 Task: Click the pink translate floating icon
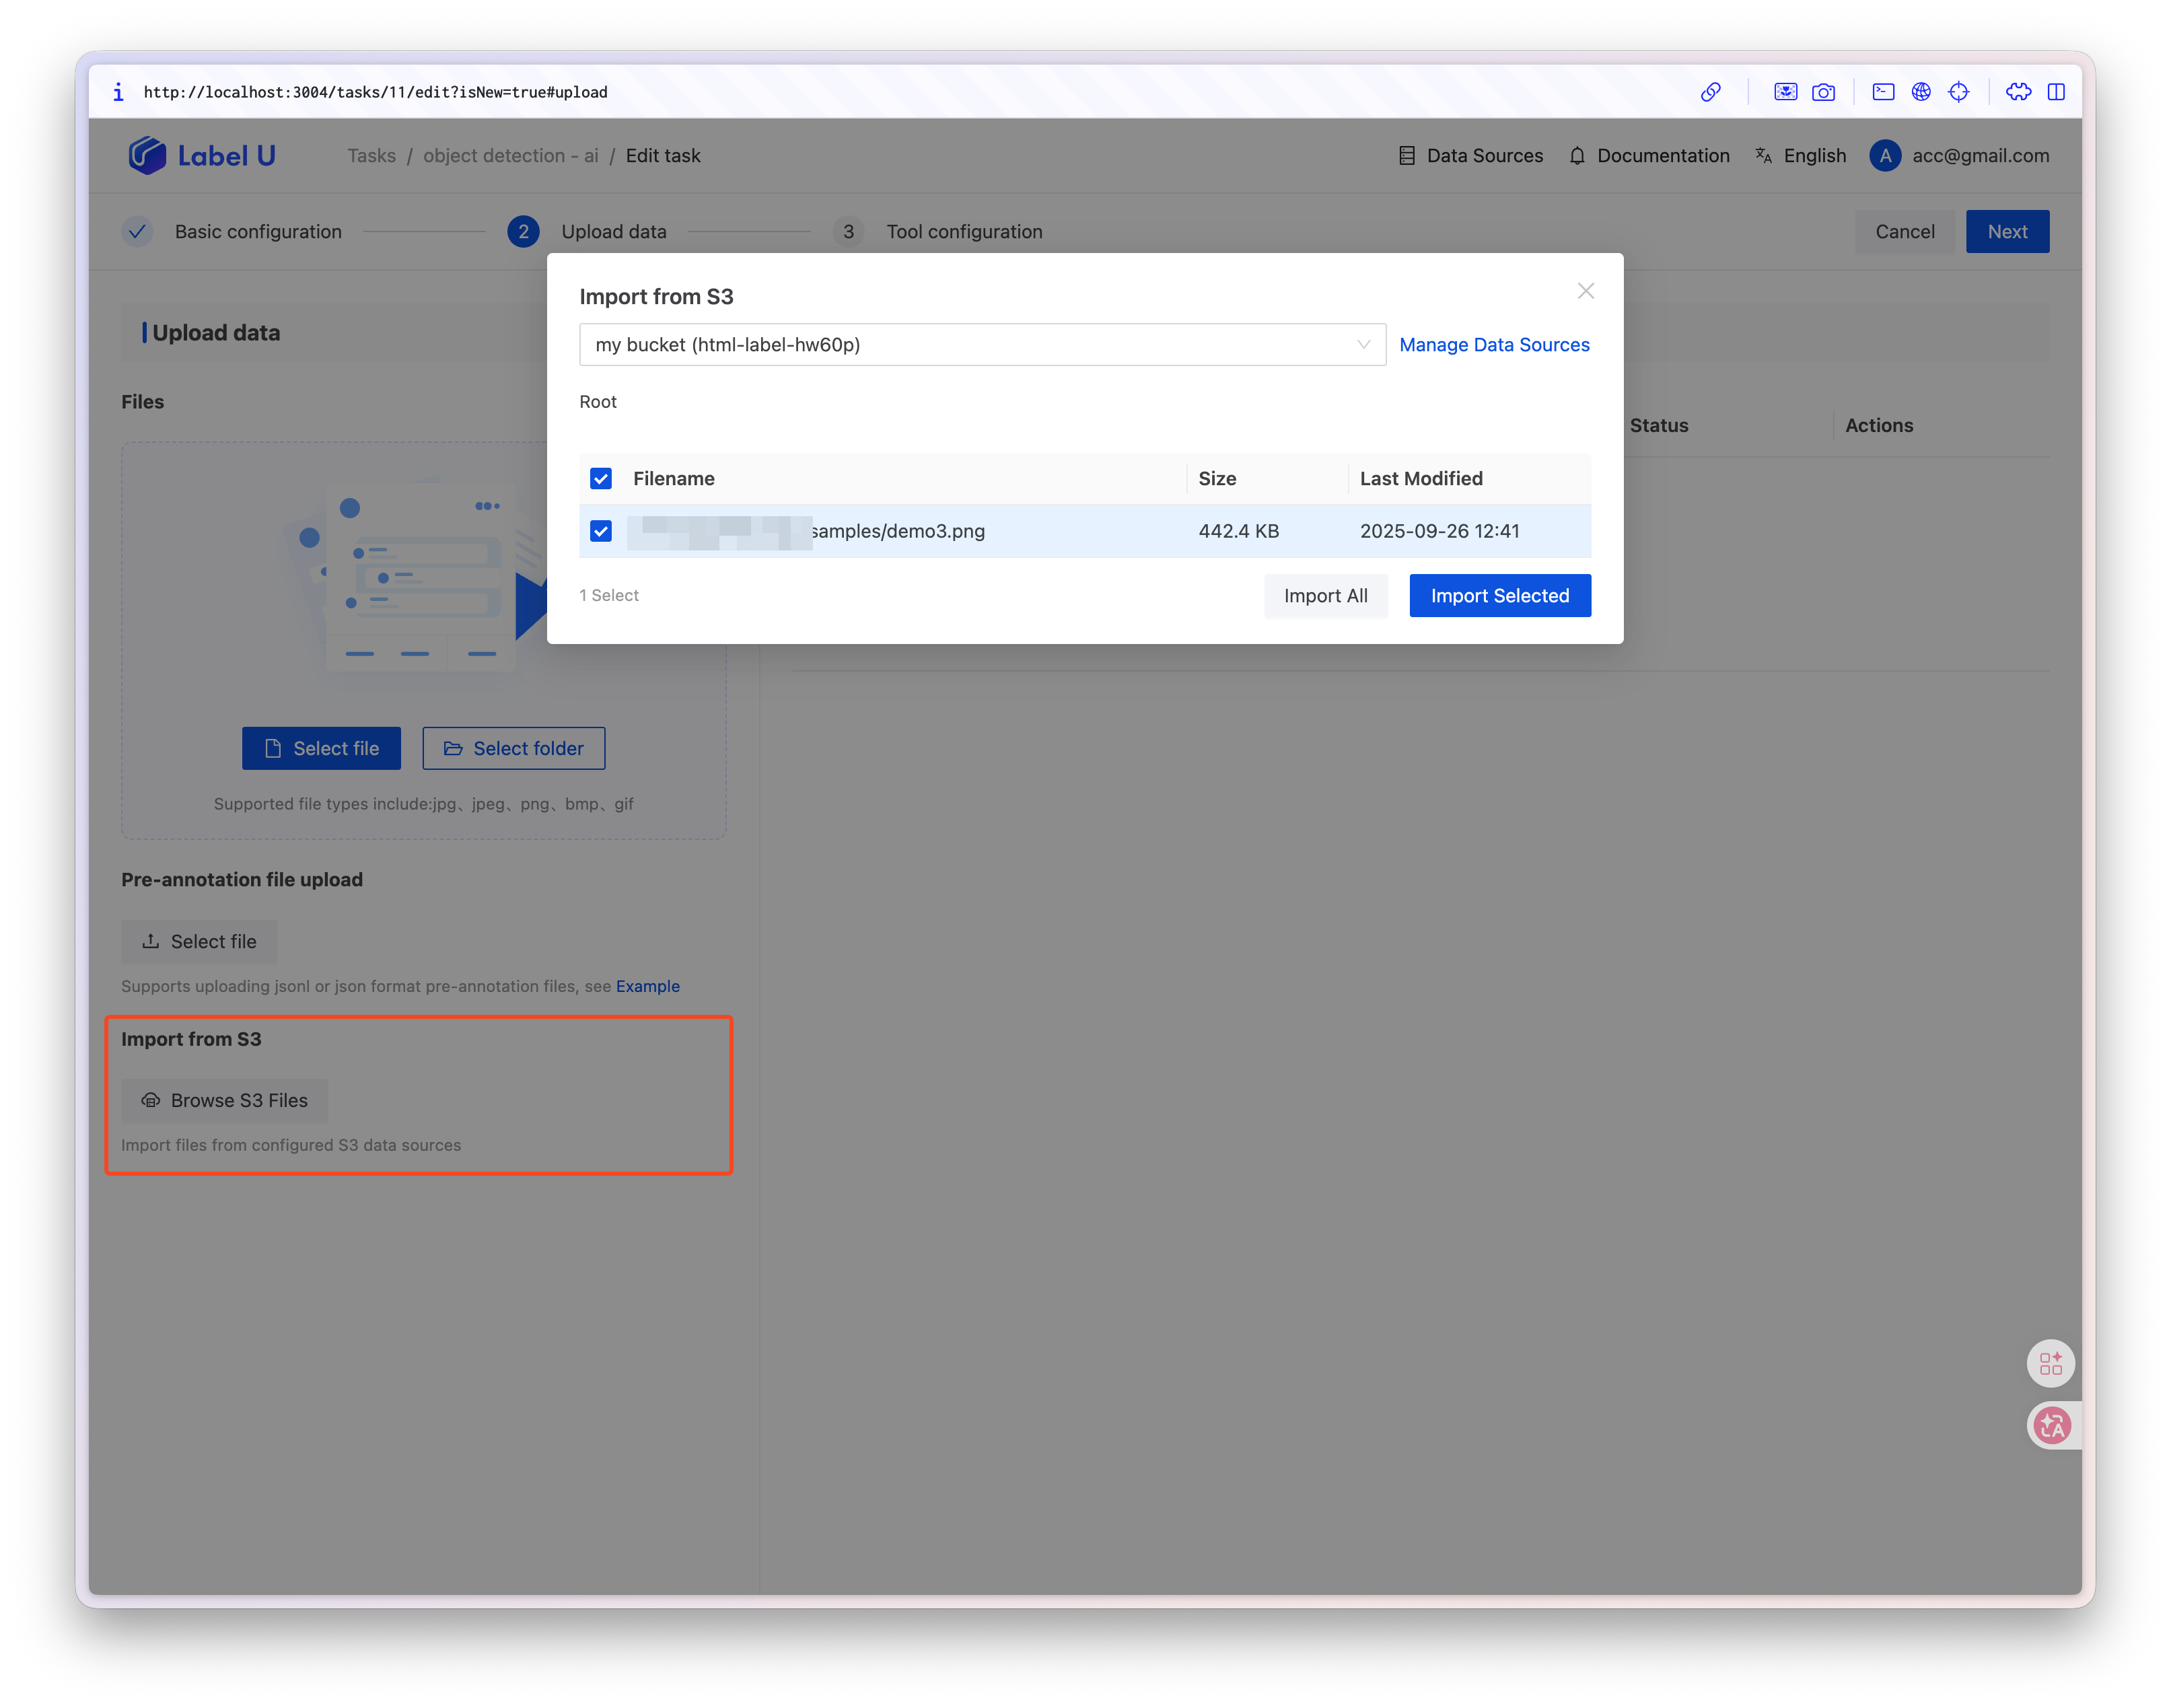pos(2052,1425)
